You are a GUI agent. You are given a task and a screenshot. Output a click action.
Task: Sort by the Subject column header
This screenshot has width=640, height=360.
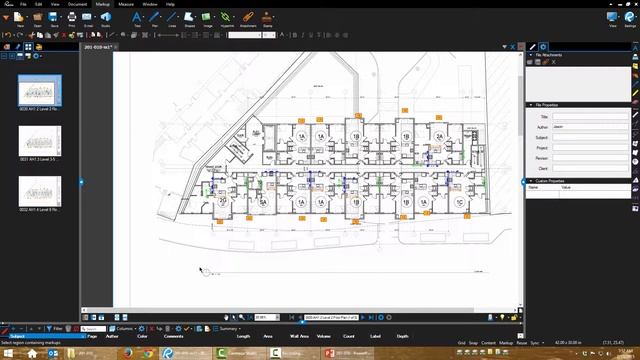(x=47, y=336)
